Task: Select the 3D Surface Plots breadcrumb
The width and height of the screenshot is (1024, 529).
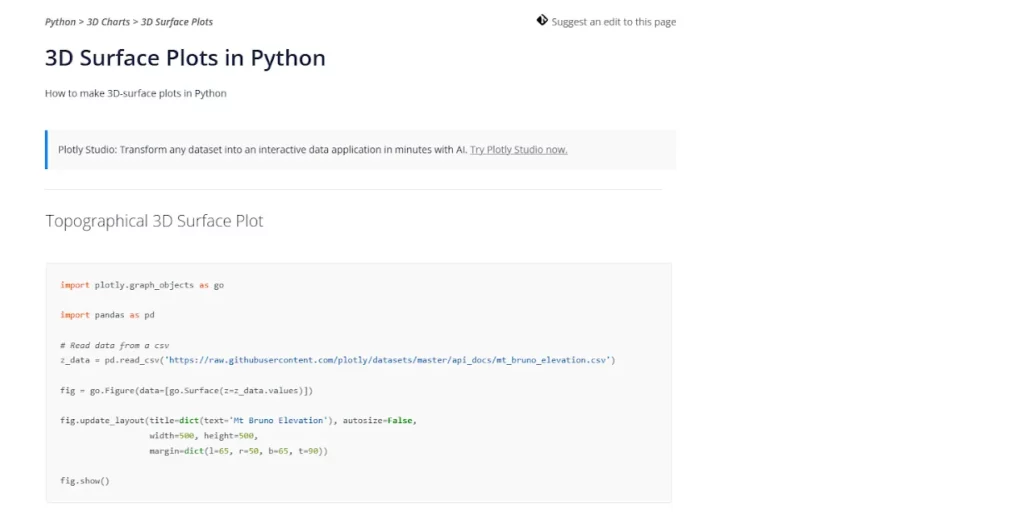Action: coord(177,22)
